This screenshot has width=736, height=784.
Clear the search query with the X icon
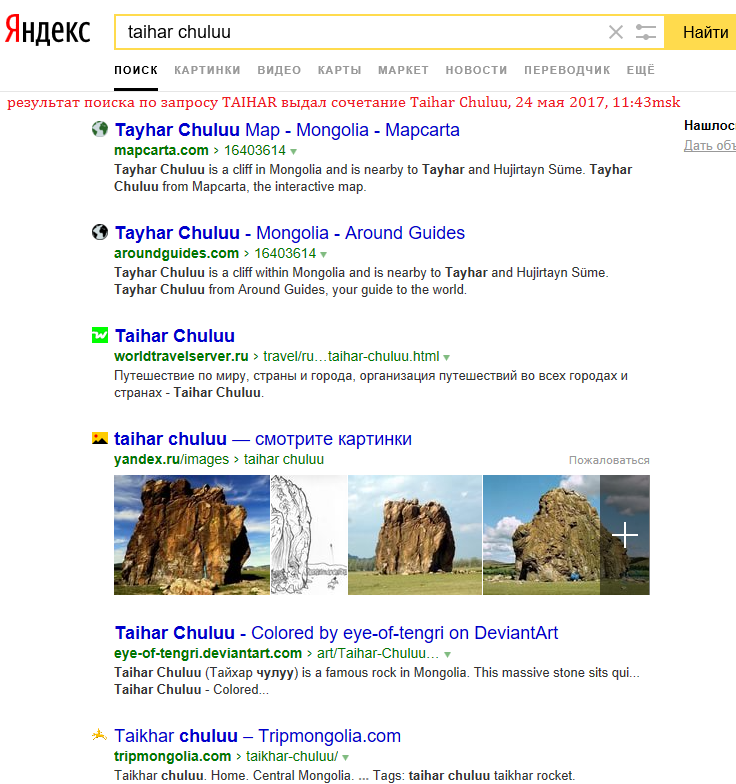(616, 32)
